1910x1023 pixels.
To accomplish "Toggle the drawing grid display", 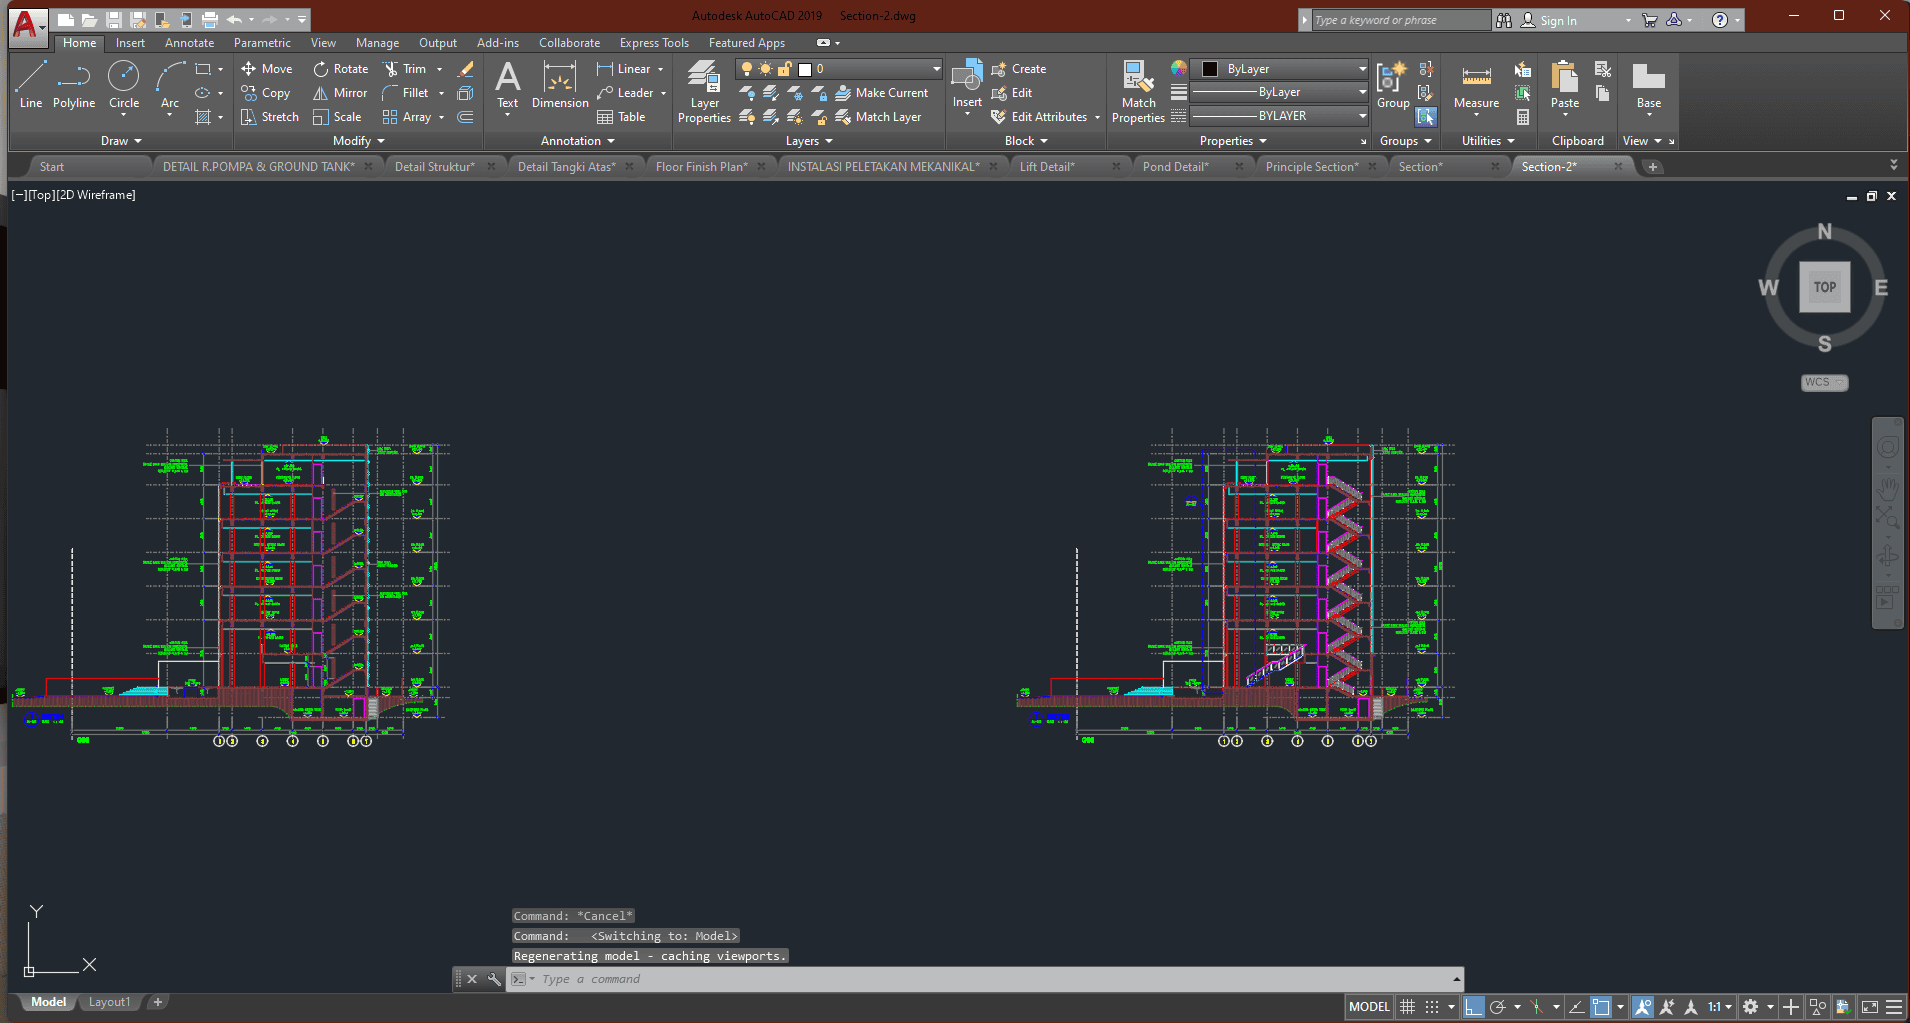I will pos(1407,1007).
